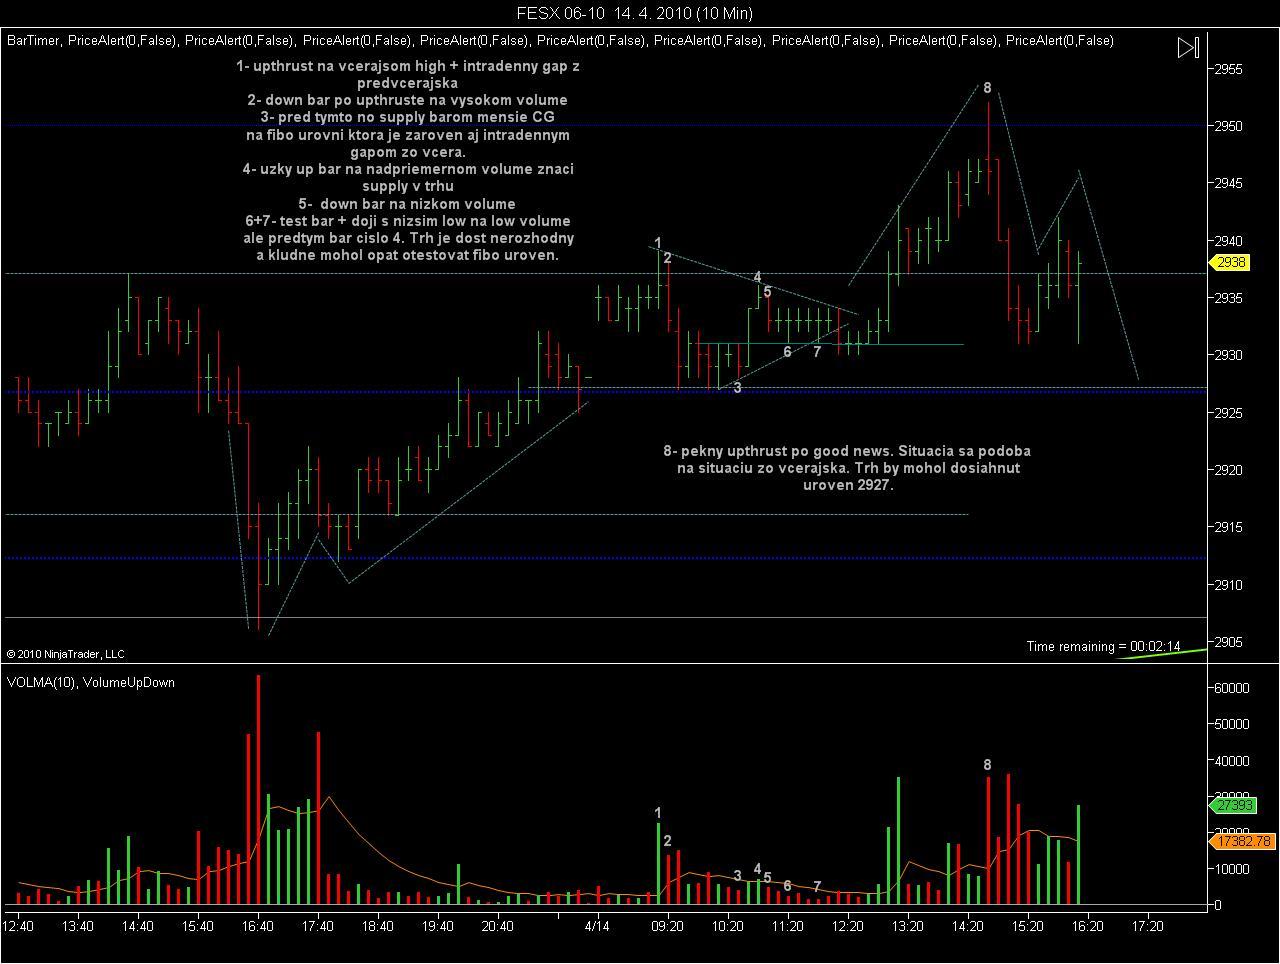Click the 15:40 time axis label

tap(198, 926)
